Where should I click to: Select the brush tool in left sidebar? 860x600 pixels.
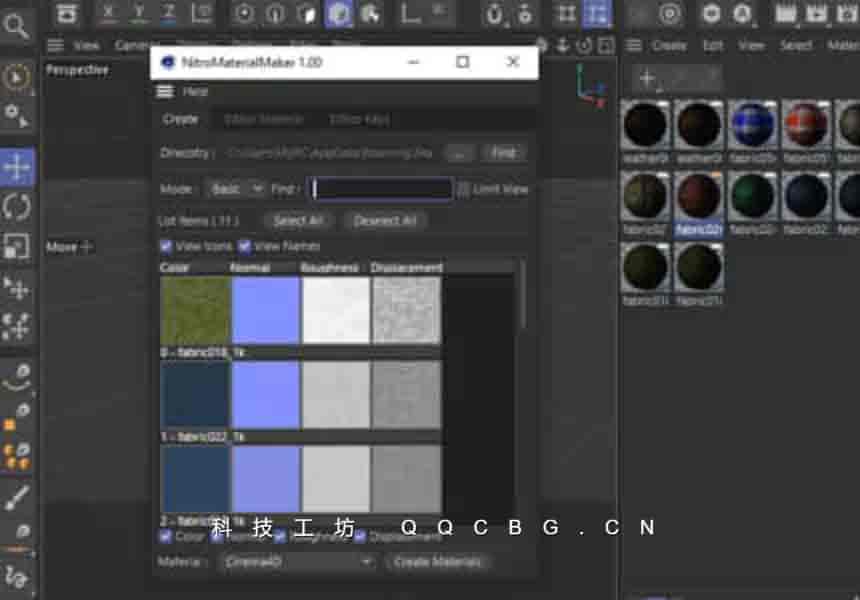16,497
